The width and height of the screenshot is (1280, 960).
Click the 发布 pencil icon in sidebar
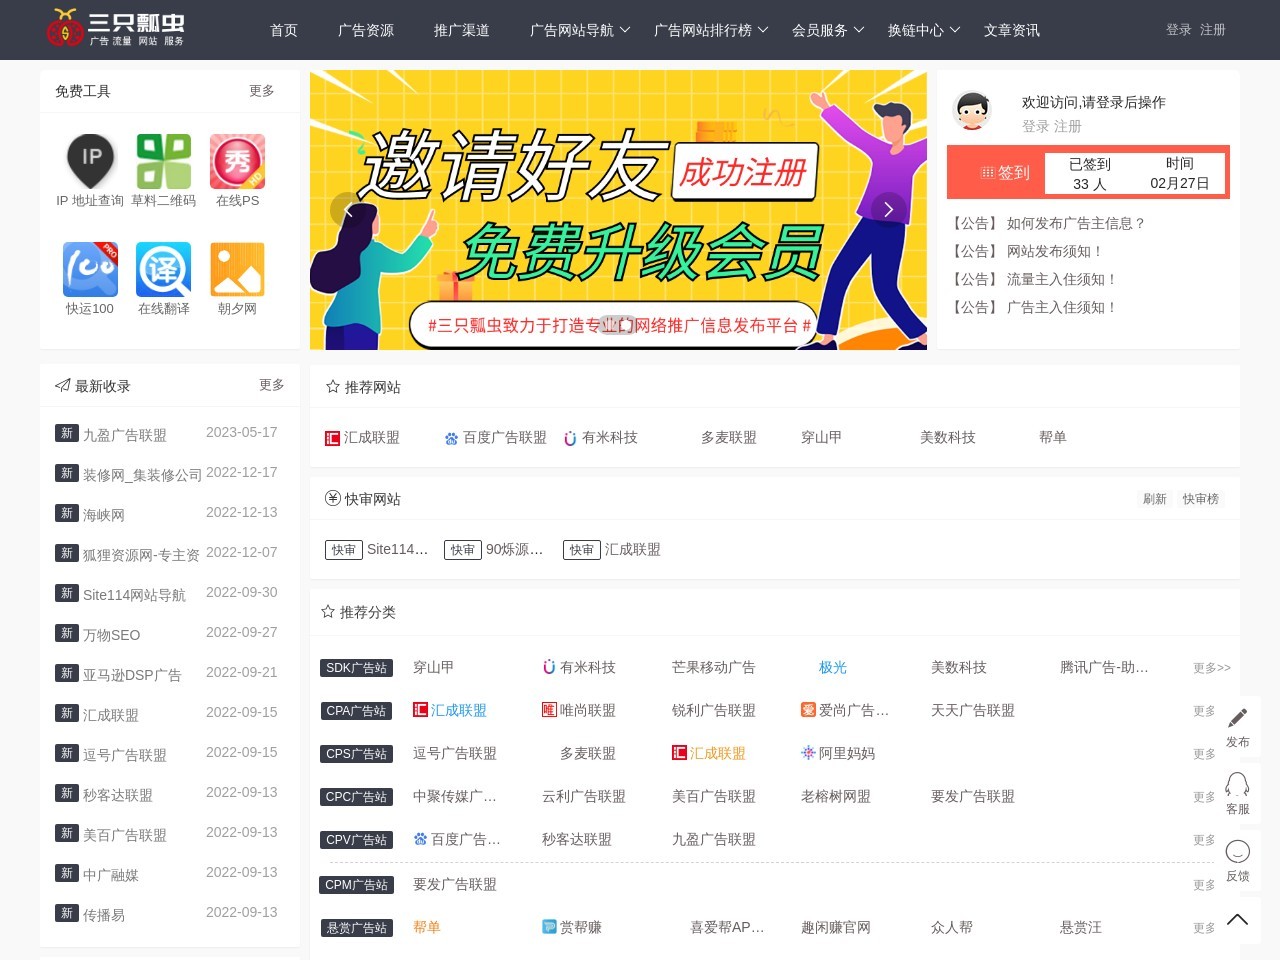click(x=1237, y=718)
